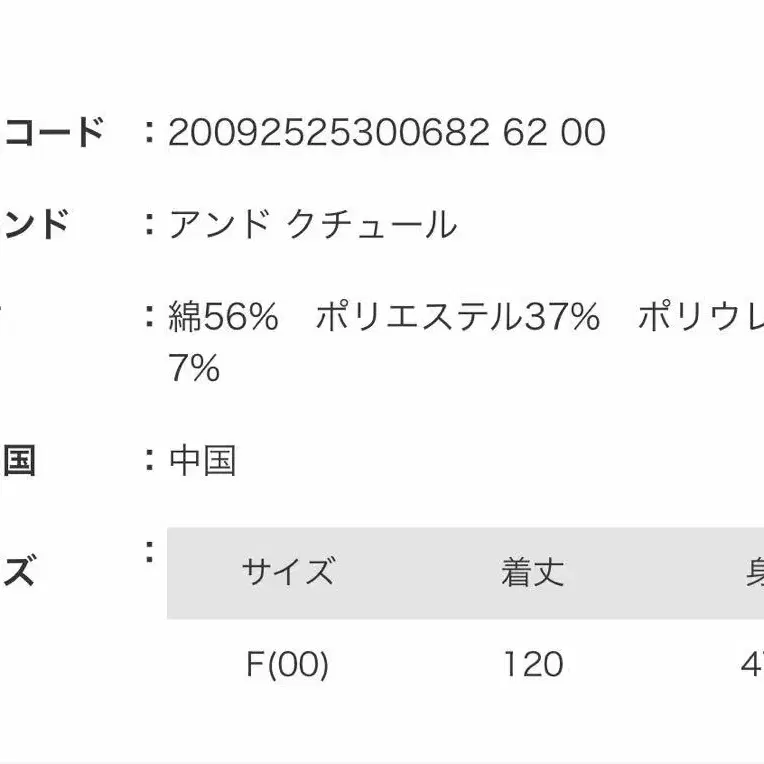Select the 120 length value cell

pos(532,664)
